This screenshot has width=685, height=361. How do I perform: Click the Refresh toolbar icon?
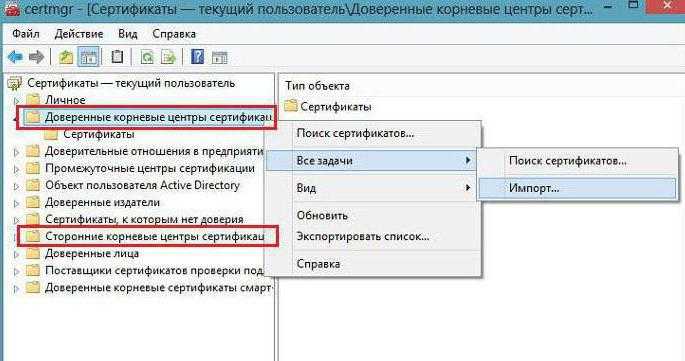(147, 57)
